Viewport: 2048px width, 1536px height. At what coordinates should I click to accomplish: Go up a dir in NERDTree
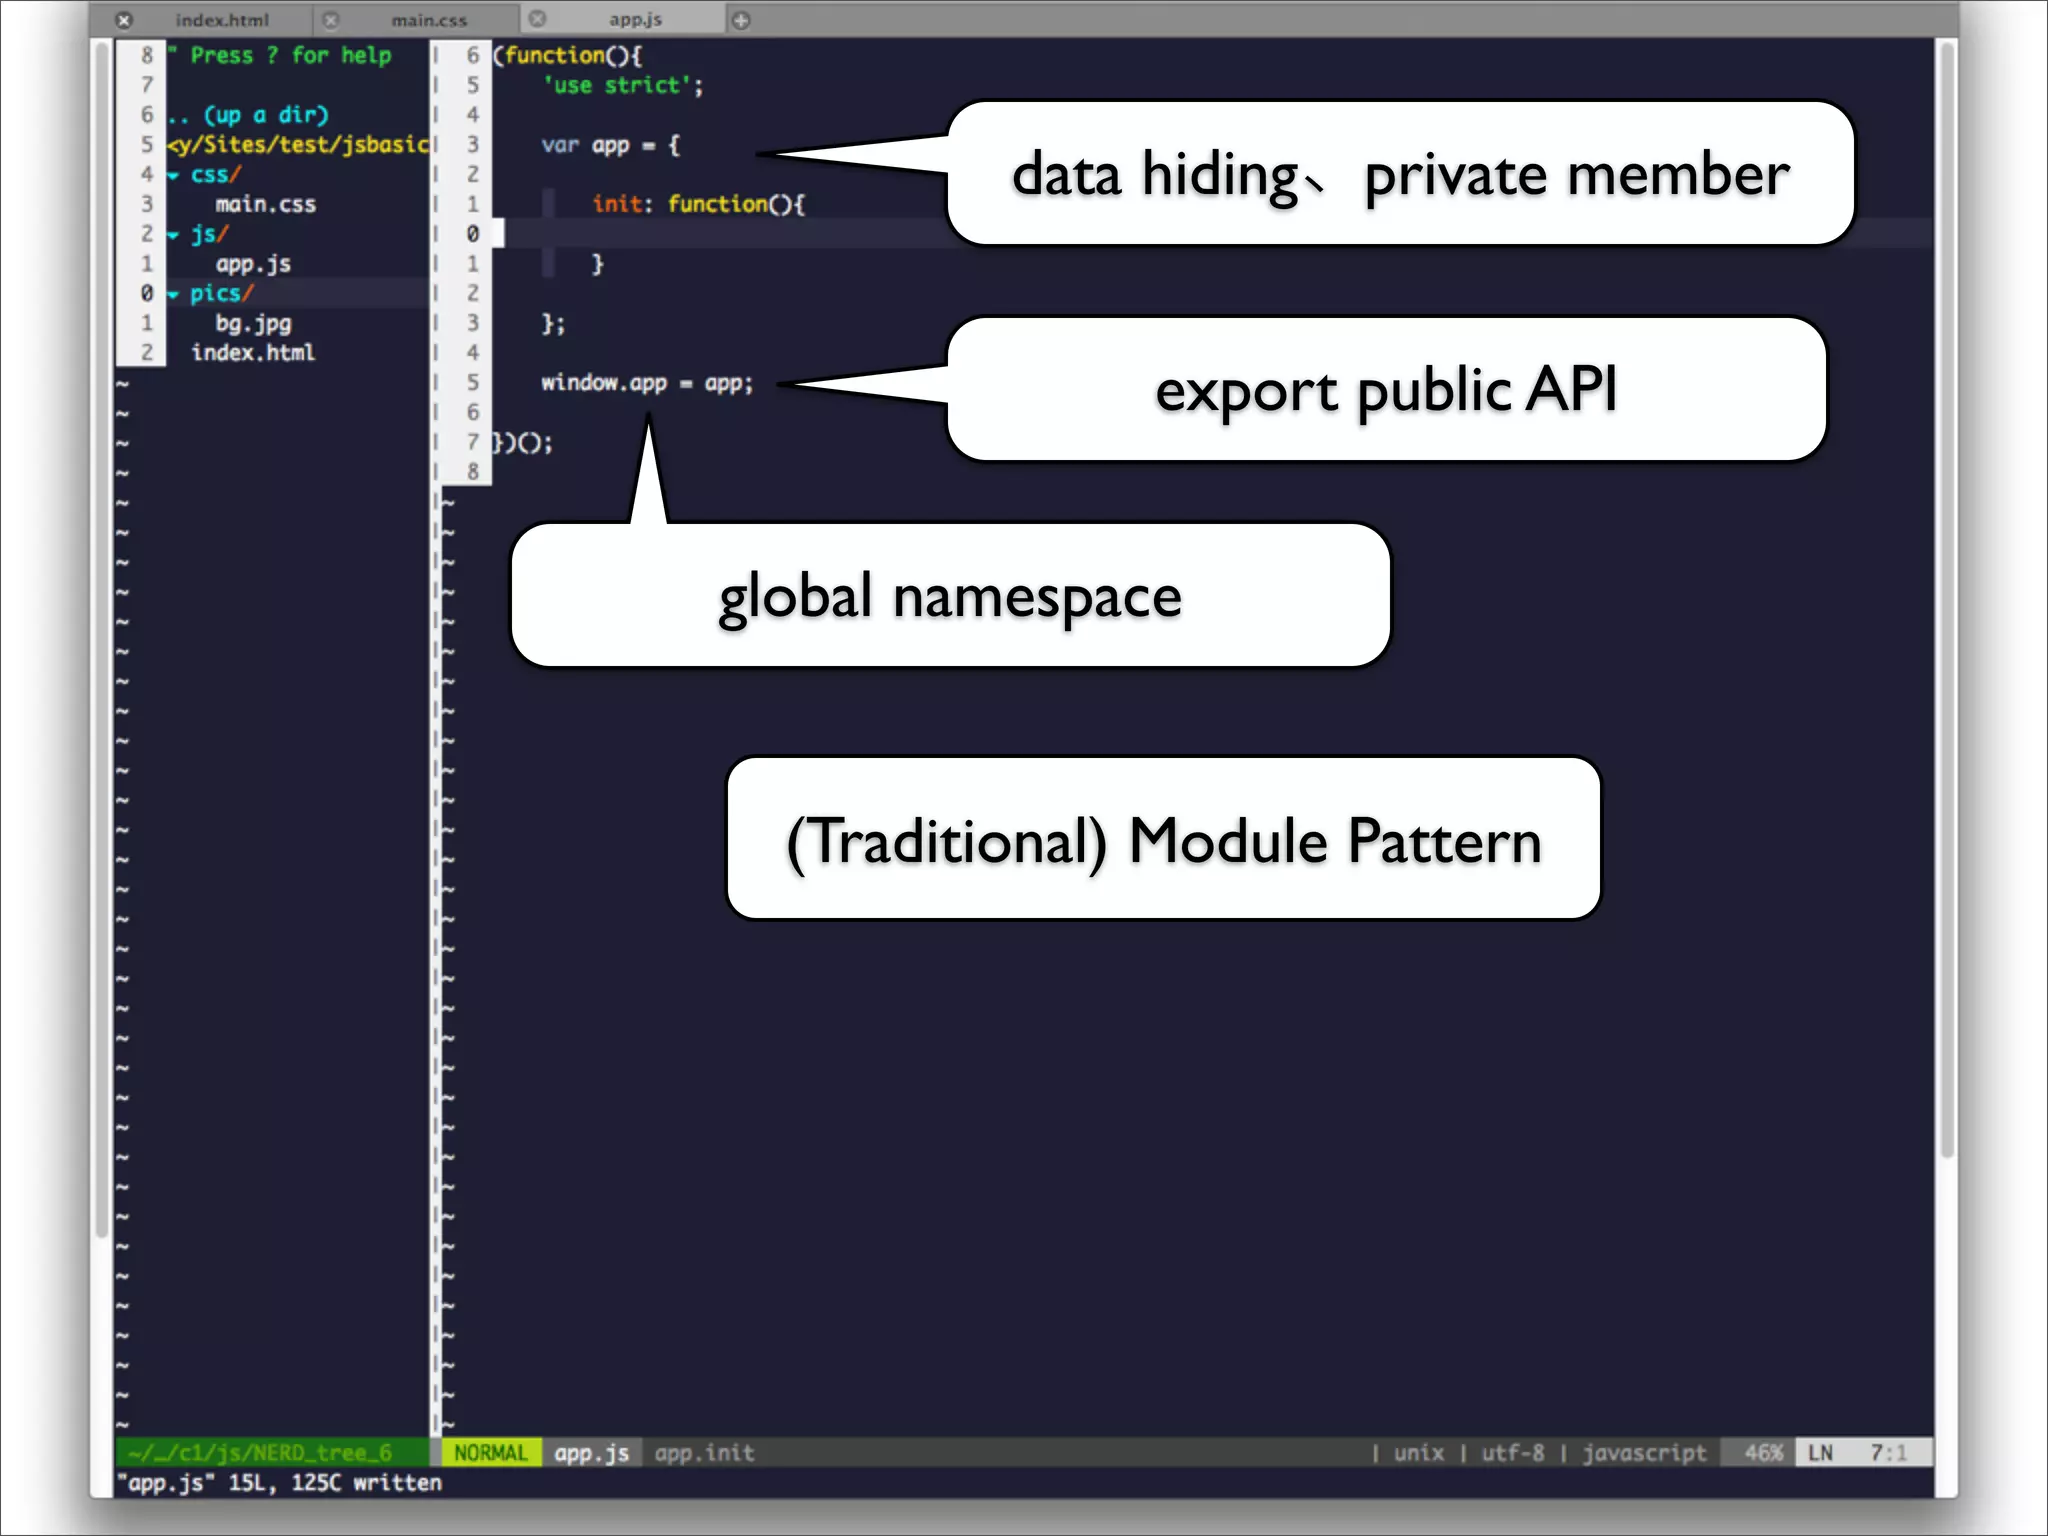click(x=248, y=115)
